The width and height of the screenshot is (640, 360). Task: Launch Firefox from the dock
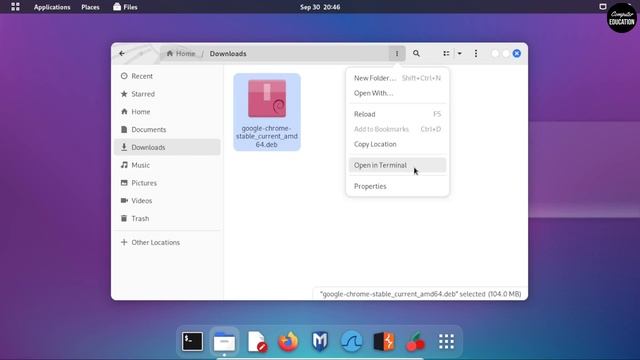click(288, 341)
